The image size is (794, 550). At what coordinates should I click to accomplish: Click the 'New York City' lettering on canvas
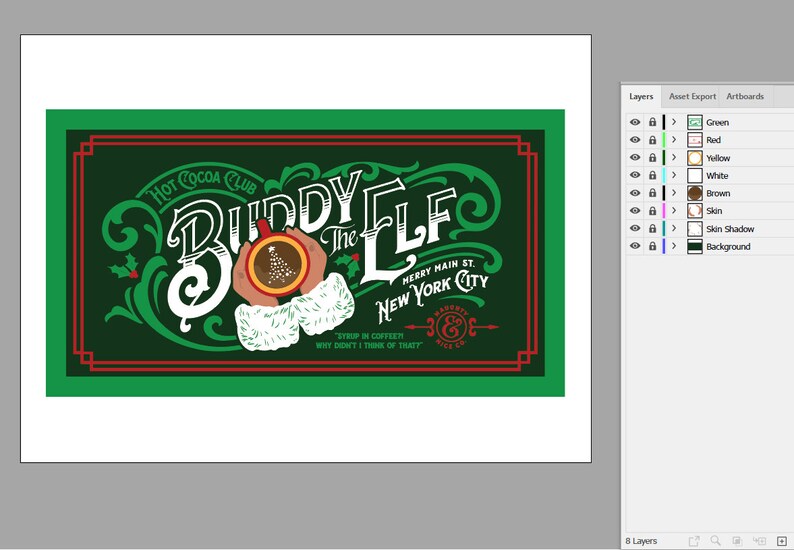click(x=432, y=295)
